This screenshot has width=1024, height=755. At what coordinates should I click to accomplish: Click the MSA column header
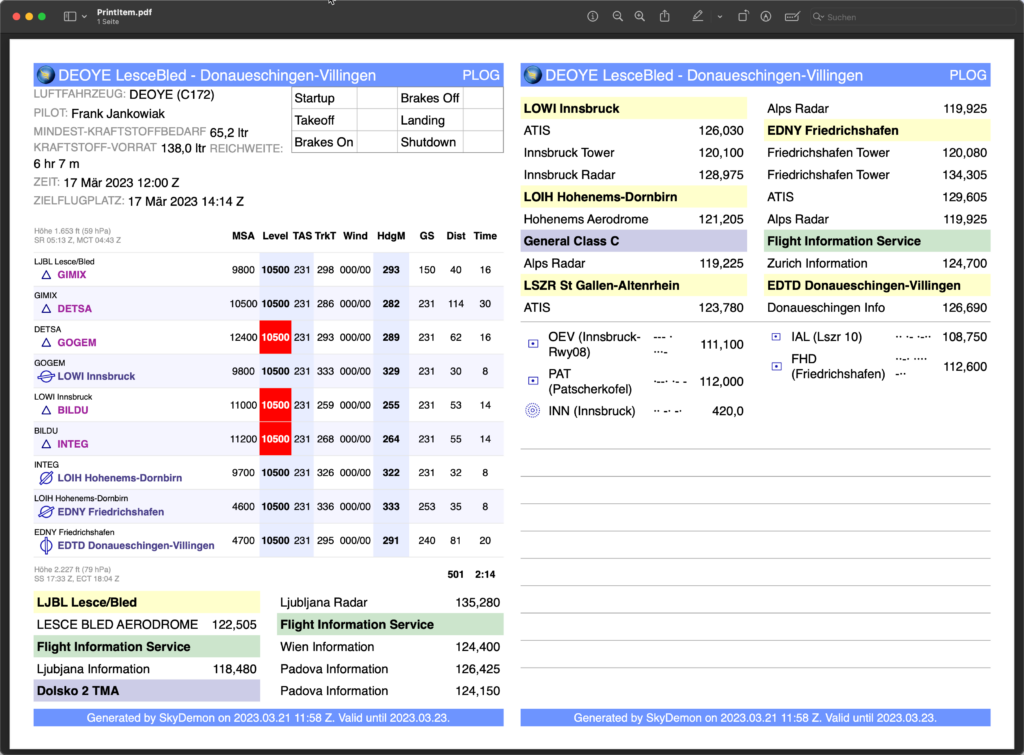pos(244,236)
